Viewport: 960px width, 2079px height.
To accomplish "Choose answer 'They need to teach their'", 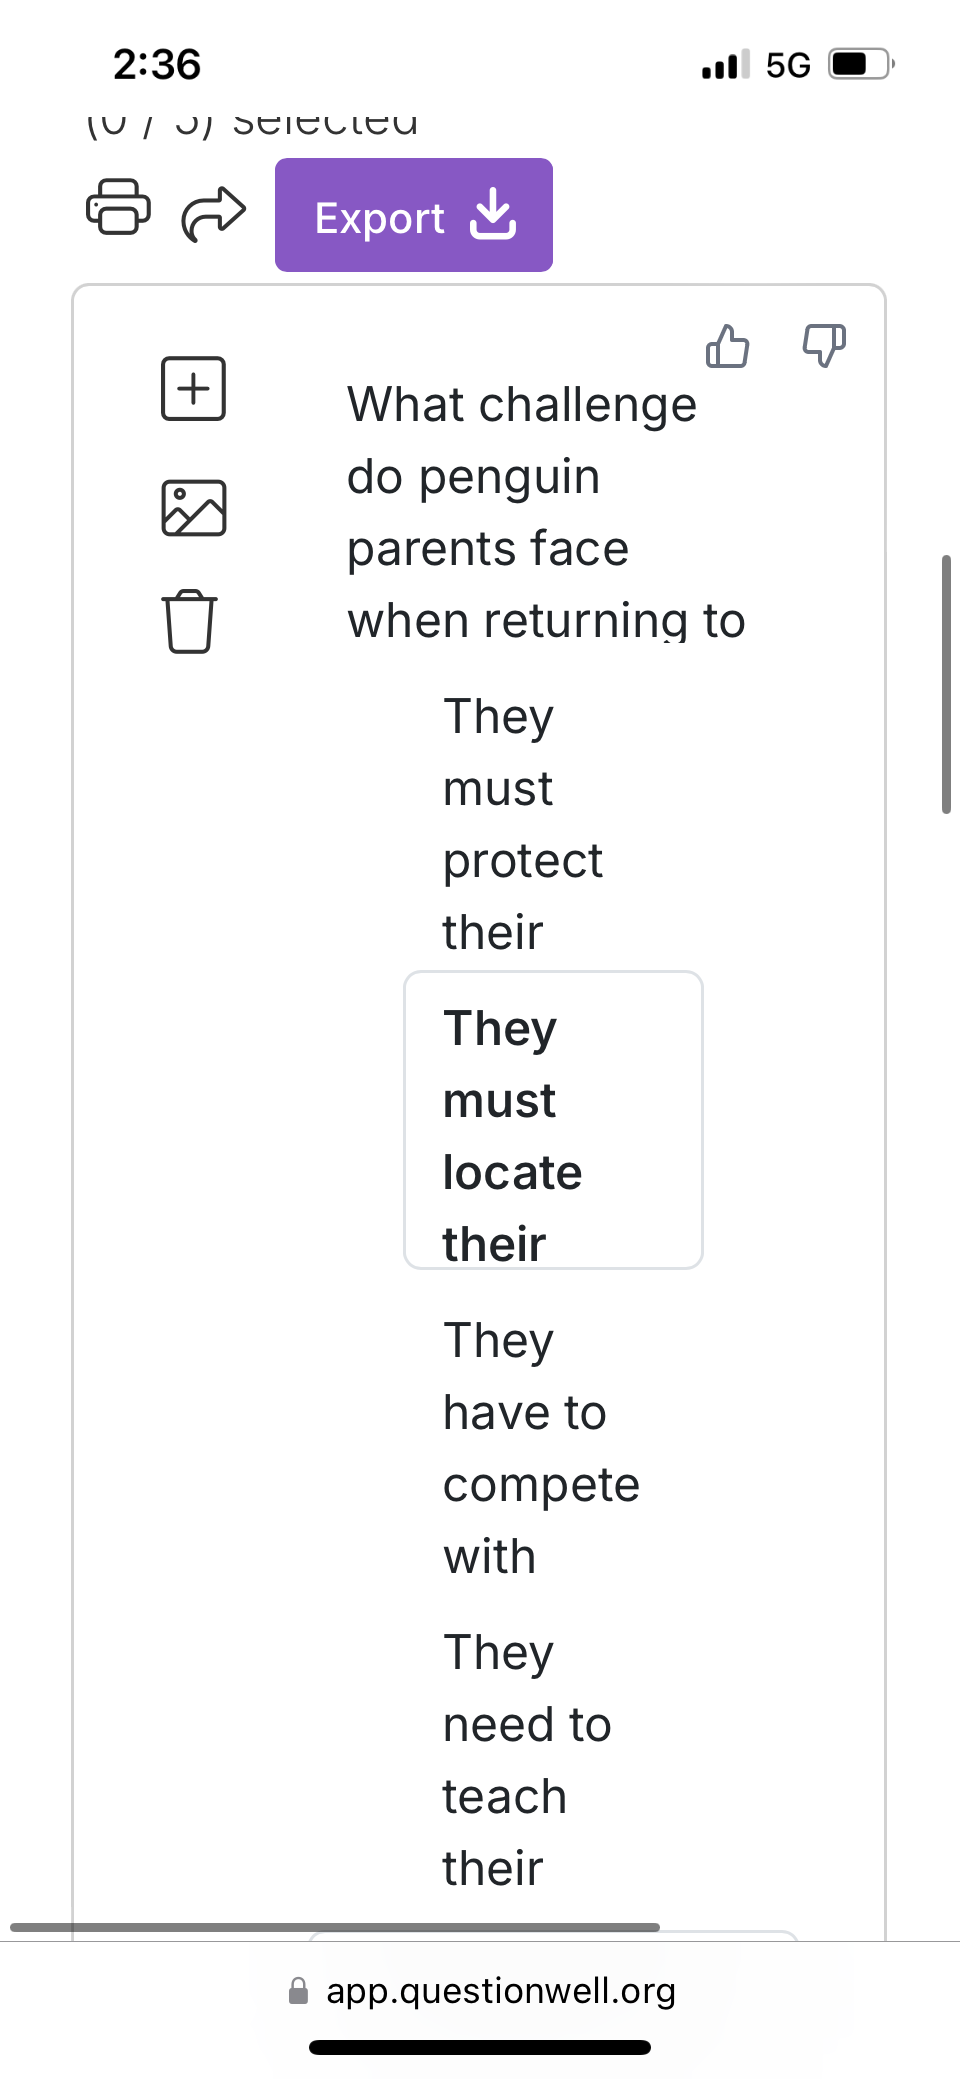I will tap(525, 1760).
